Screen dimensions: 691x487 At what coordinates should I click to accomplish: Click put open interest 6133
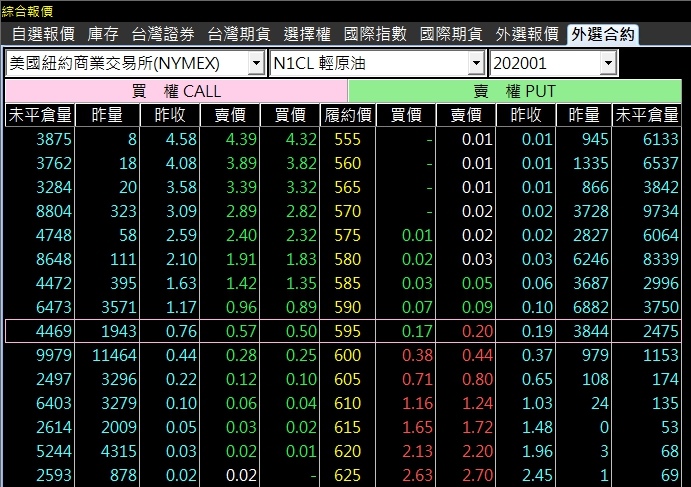pos(660,139)
